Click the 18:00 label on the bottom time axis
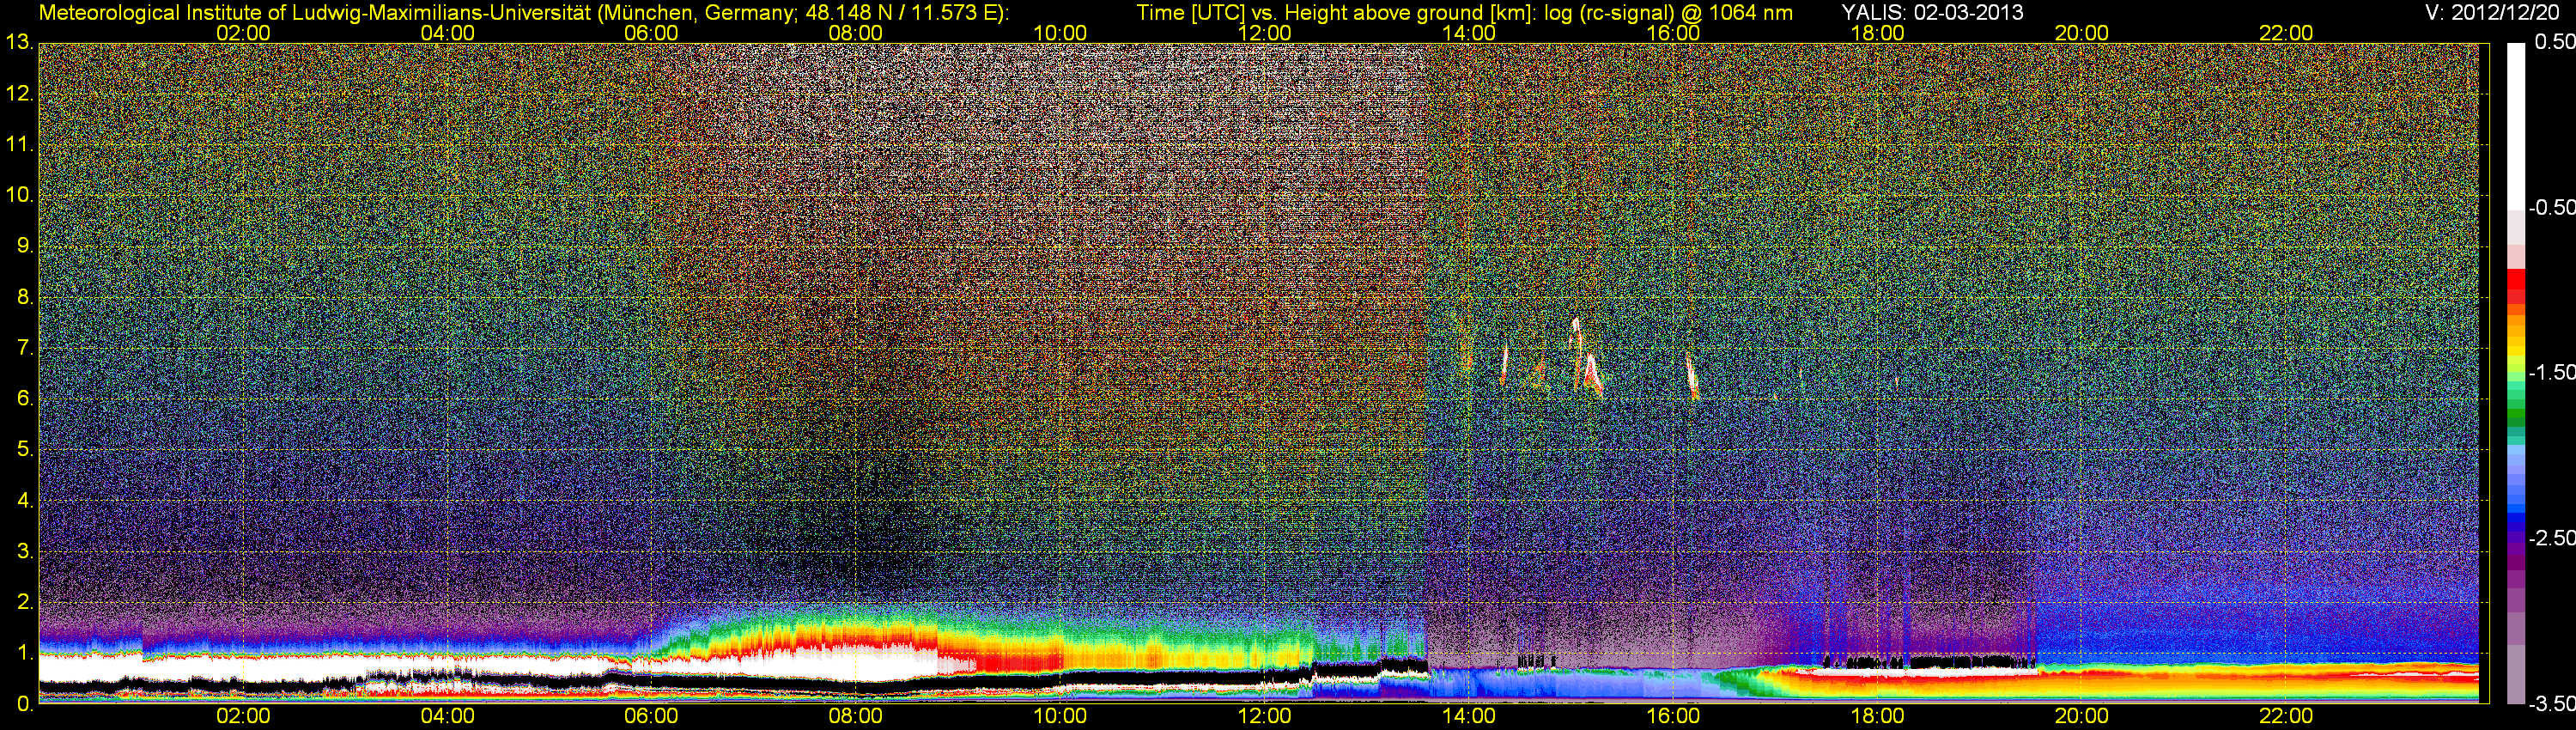This screenshot has height=730, width=2576. tap(1877, 716)
